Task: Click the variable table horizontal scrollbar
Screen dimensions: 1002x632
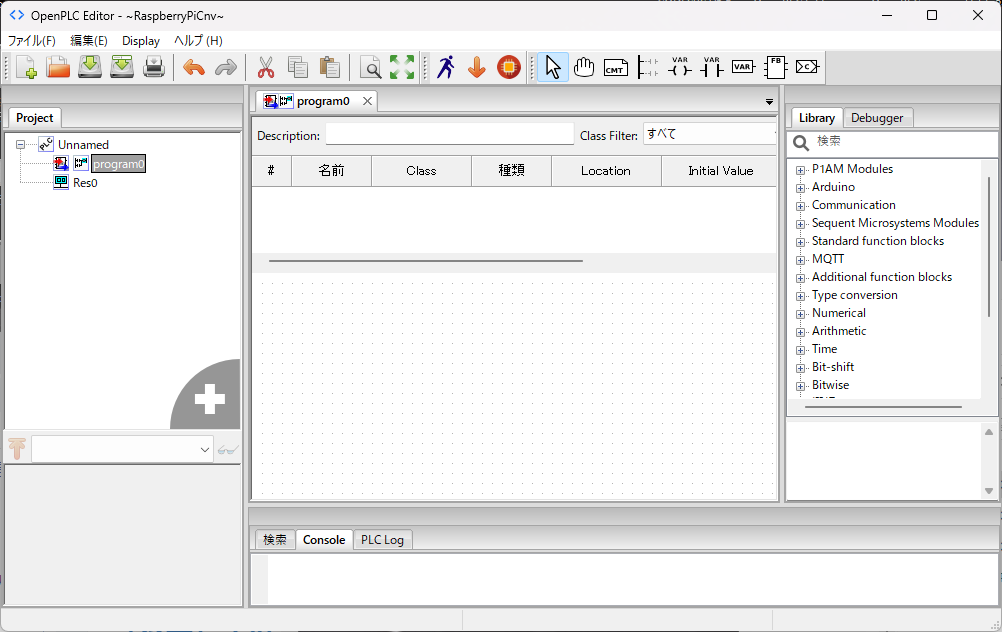Action: click(x=426, y=261)
